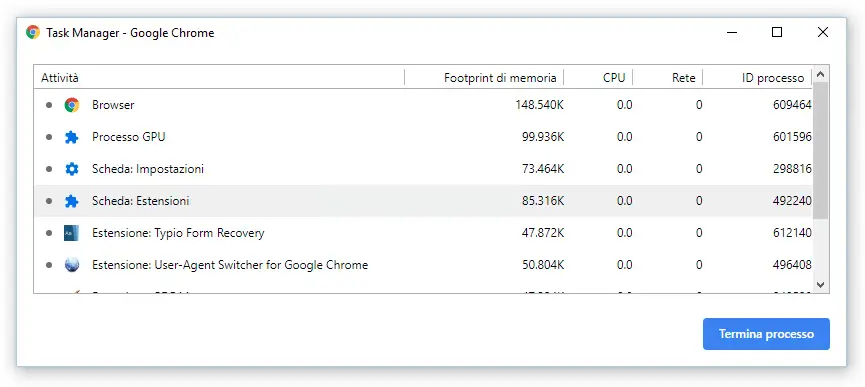Click the Chrome logo in title bar
The height and width of the screenshot is (387, 865).
(x=33, y=33)
